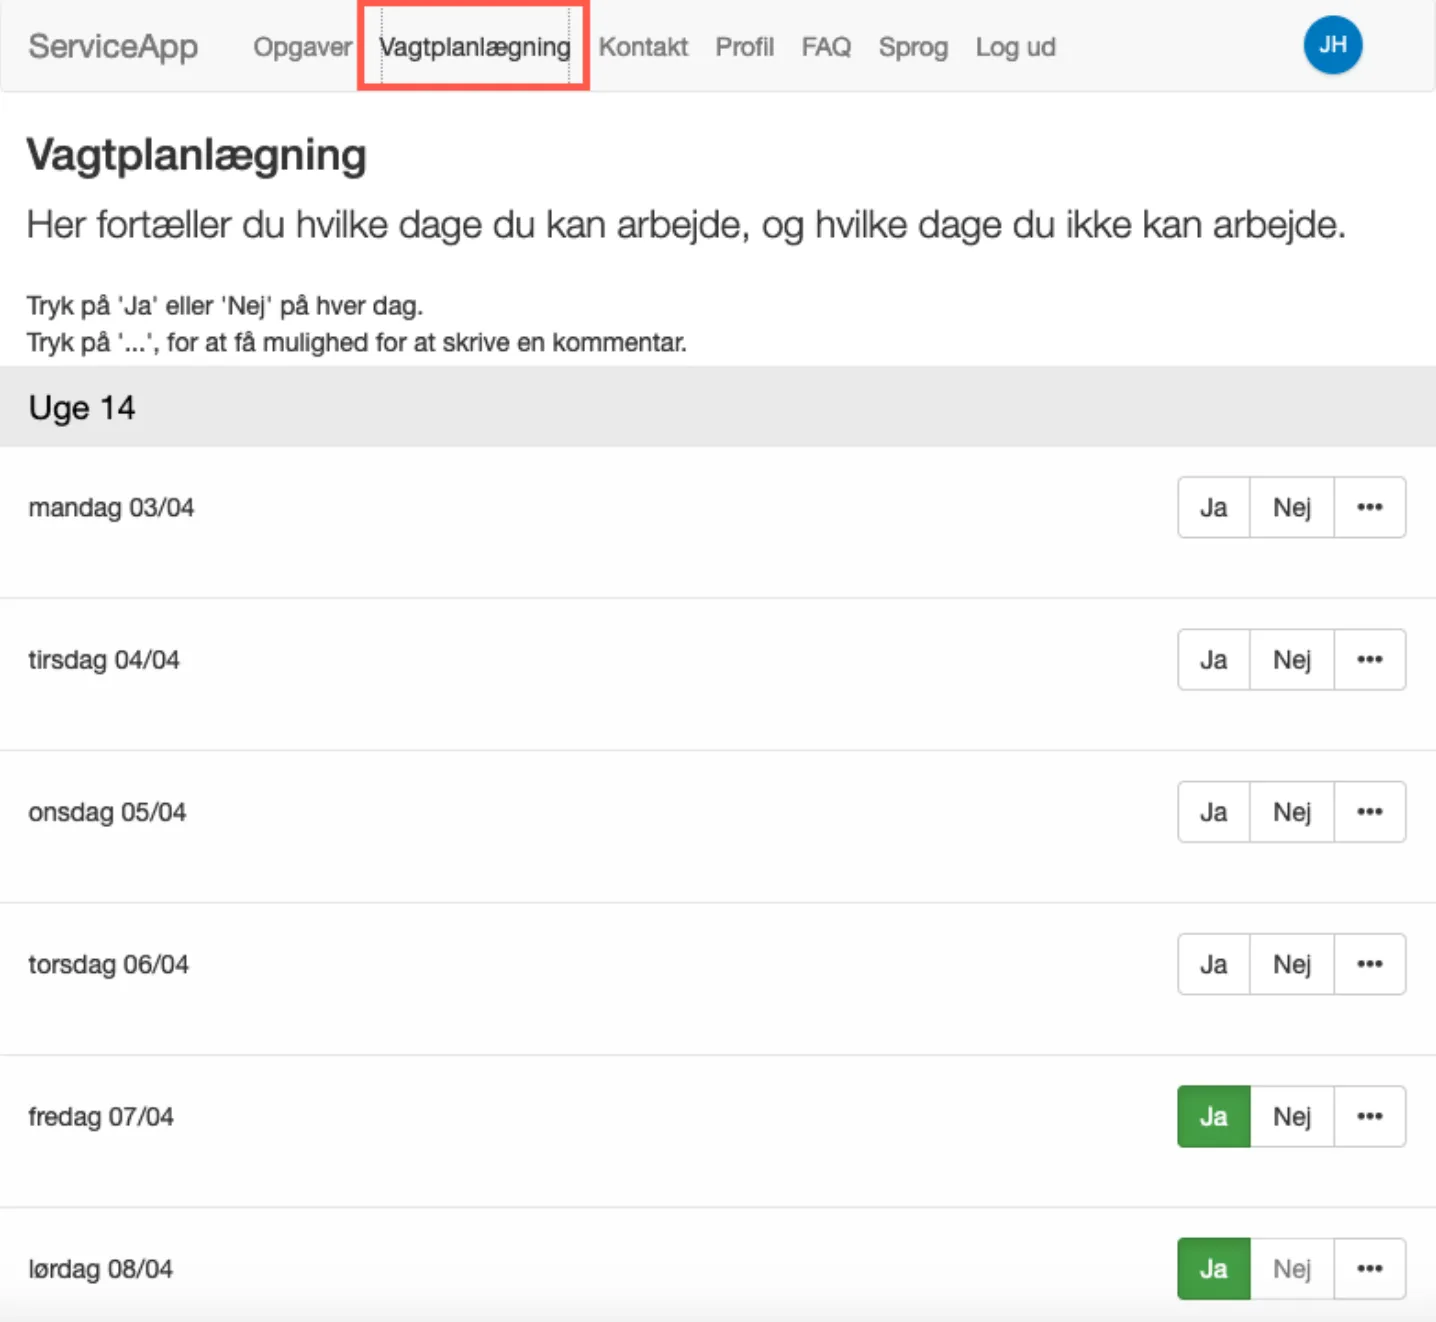The image size is (1436, 1322).
Task: Switch fredag 07/04 from Ja to Nej
Action: pyautogui.click(x=1291, y=1117)
